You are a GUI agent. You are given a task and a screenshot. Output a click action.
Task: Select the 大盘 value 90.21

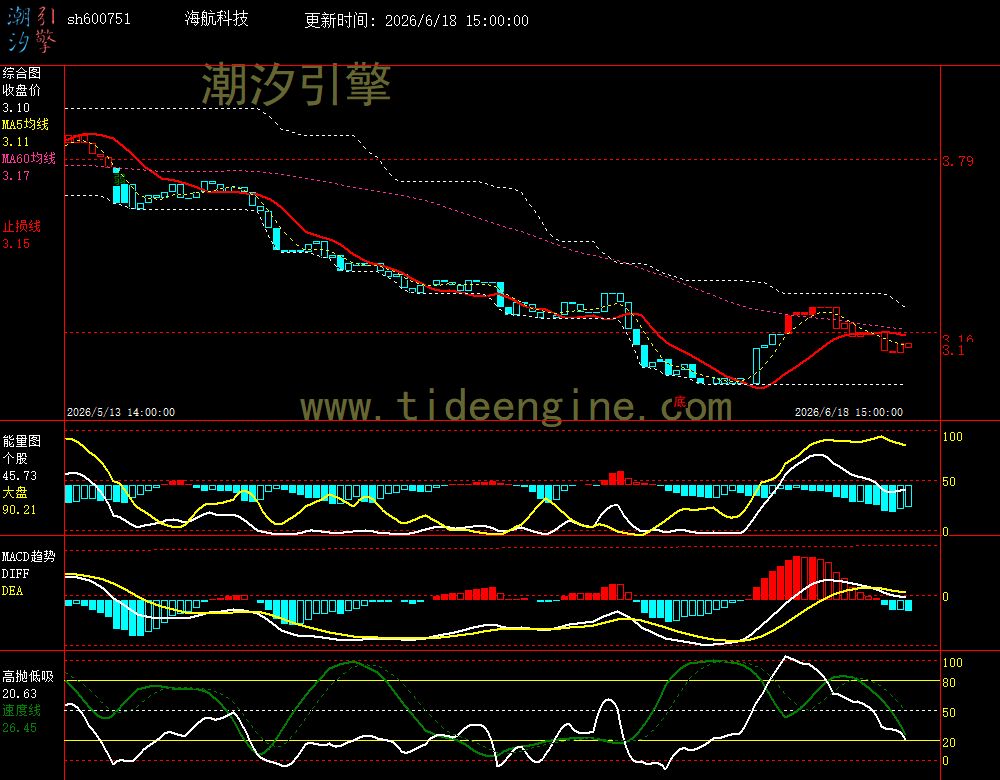coord(19,510)
